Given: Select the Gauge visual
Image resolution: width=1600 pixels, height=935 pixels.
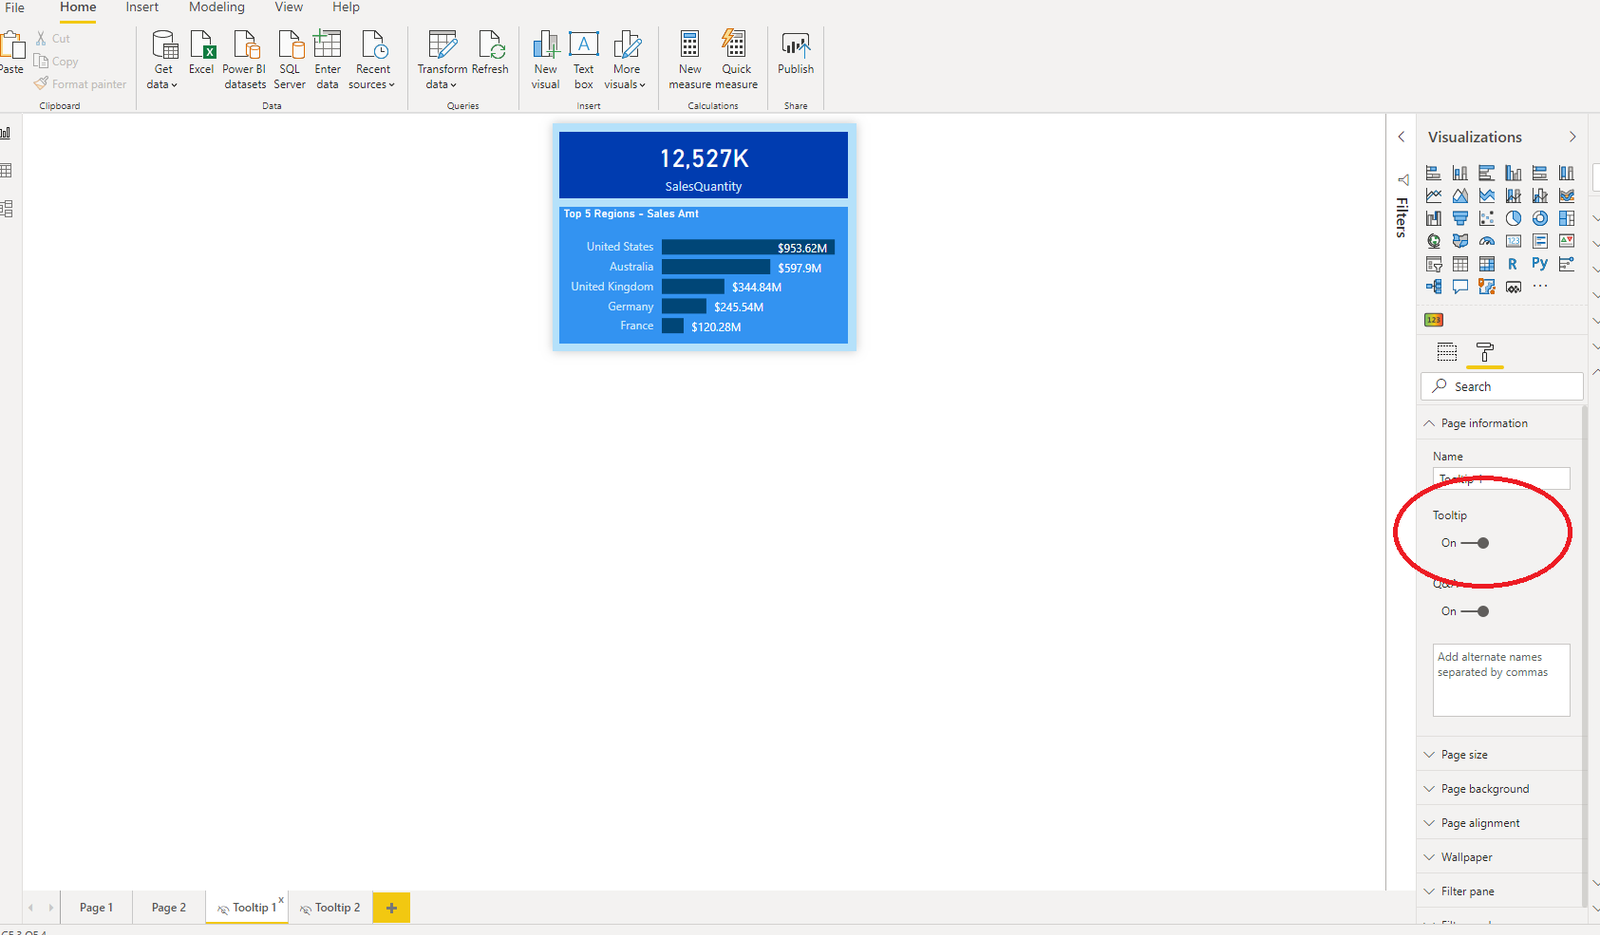Looking at the screenshot, I should [x=1486, y=241].
